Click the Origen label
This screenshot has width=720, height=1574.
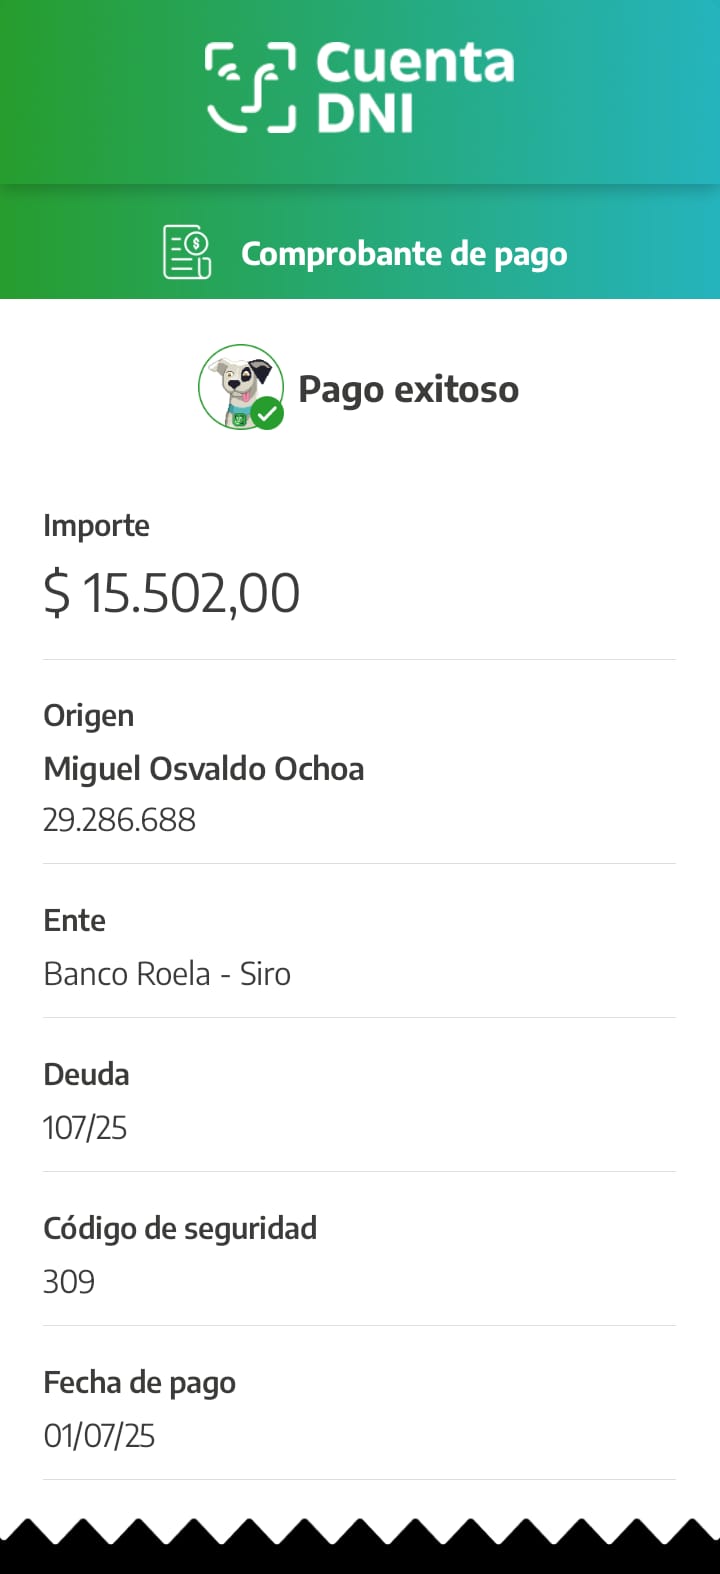pos(88,715)
